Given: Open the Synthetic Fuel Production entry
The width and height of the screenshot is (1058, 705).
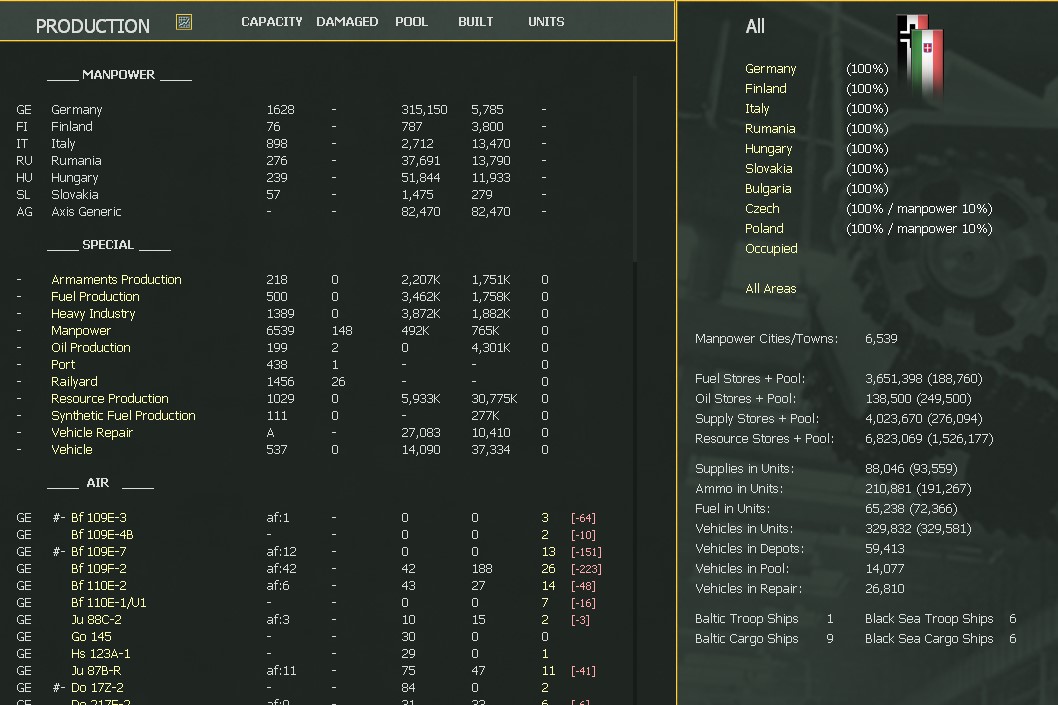Looking at the screenshot, I should (x=123, y=416).
